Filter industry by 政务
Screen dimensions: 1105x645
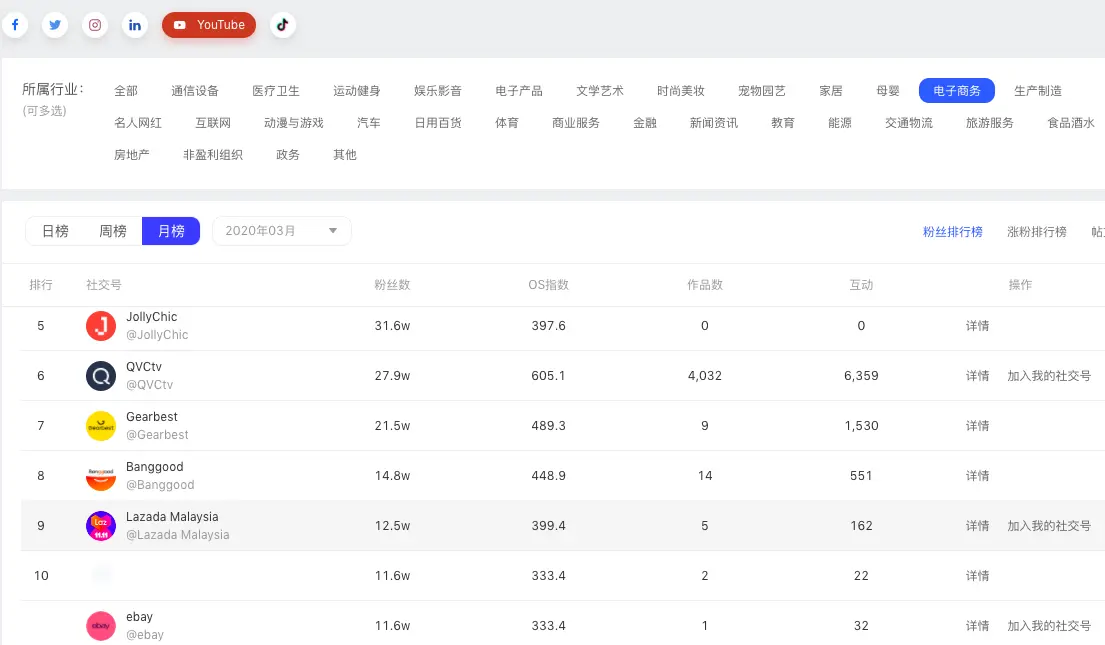click(x=288, y=154)
